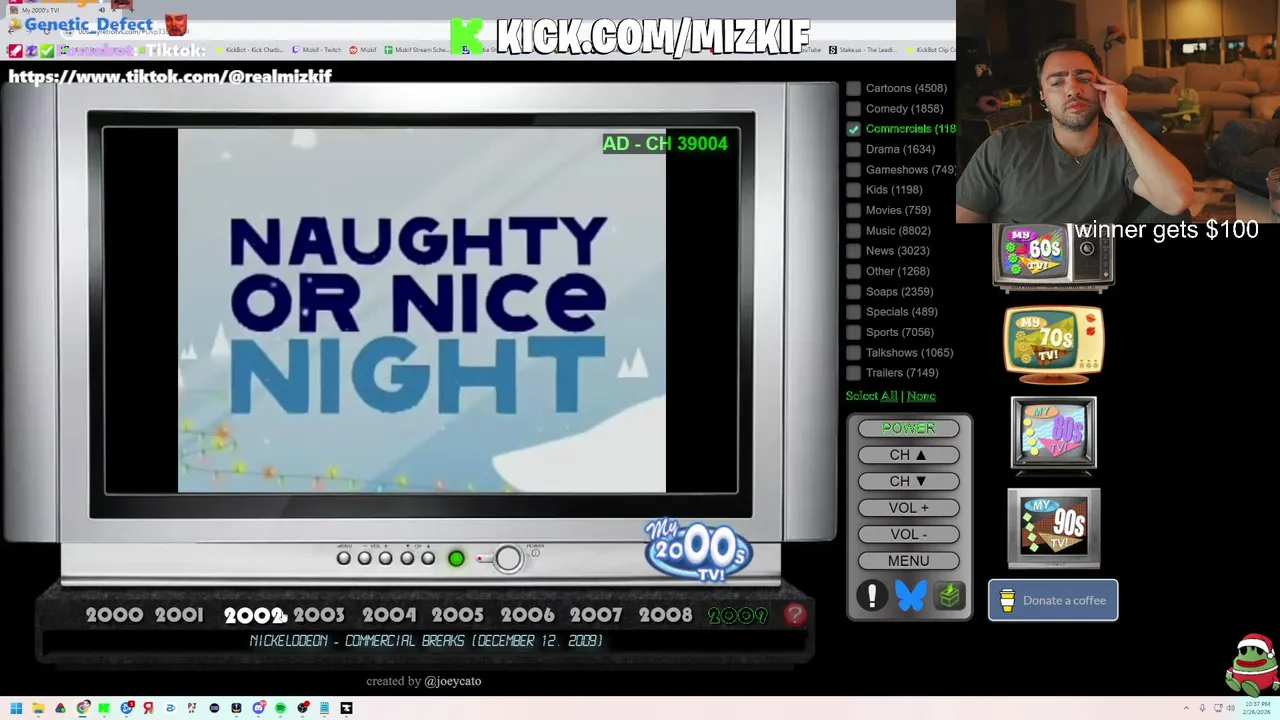Screen dimensions: 1280x720
Task: Open the My 70s TV thumbnail
Action: pyautogui.click(x=1053, y=344)
